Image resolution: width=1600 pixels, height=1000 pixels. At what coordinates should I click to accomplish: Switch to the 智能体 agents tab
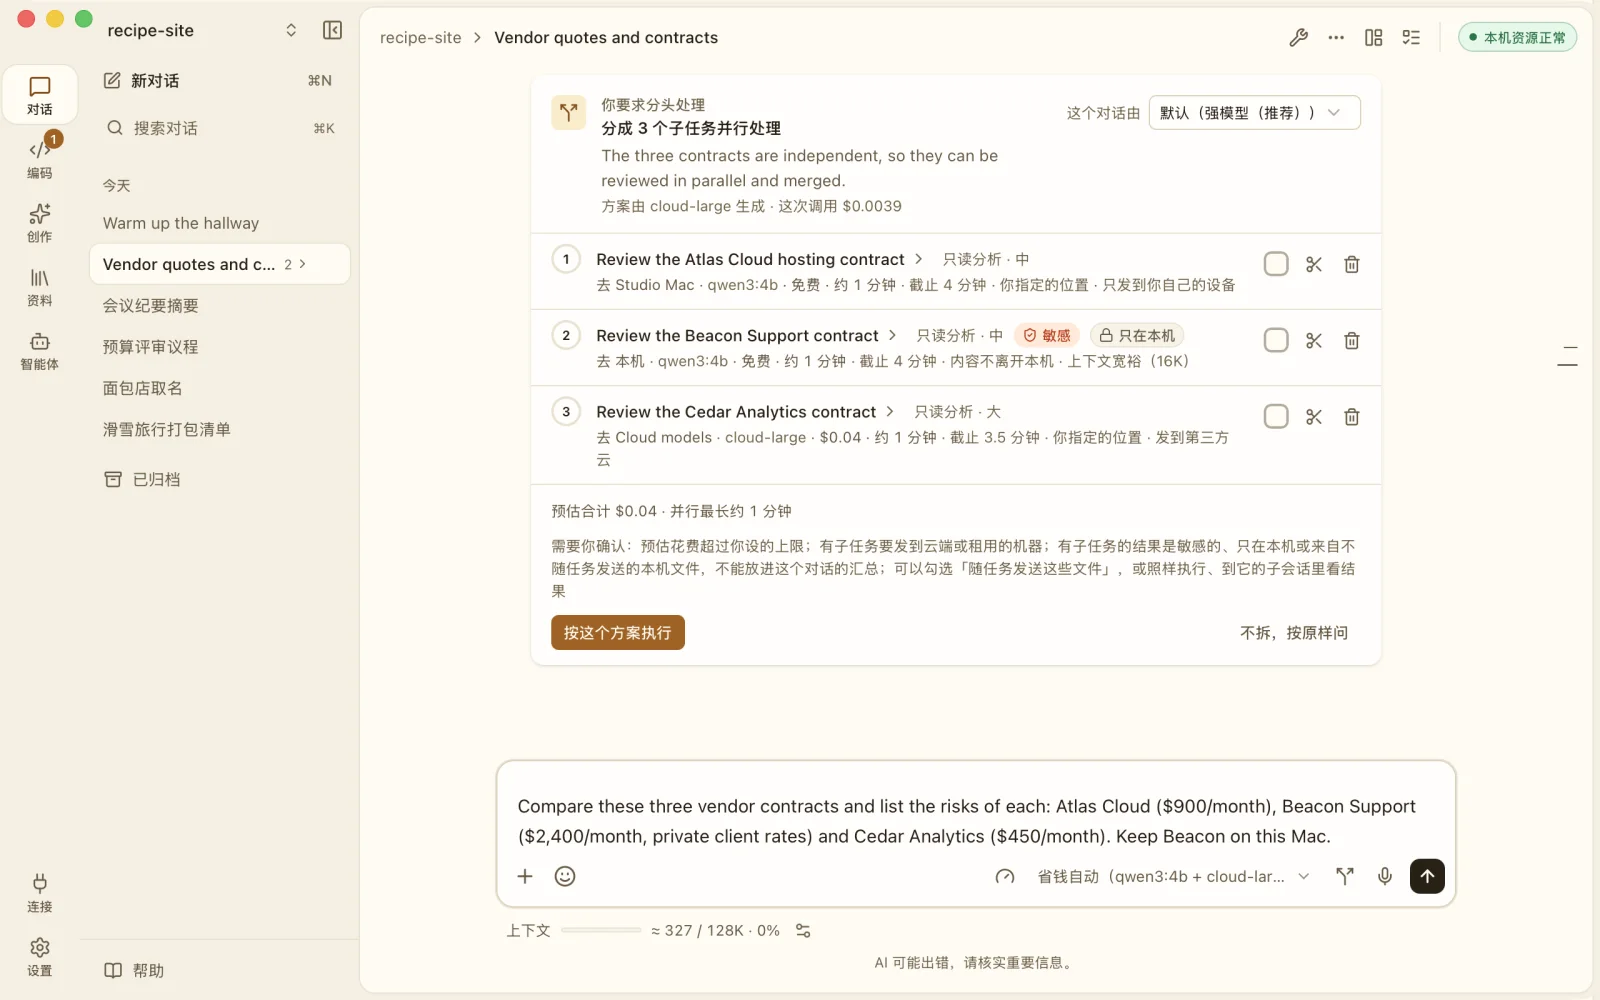(x=40, y=351)
